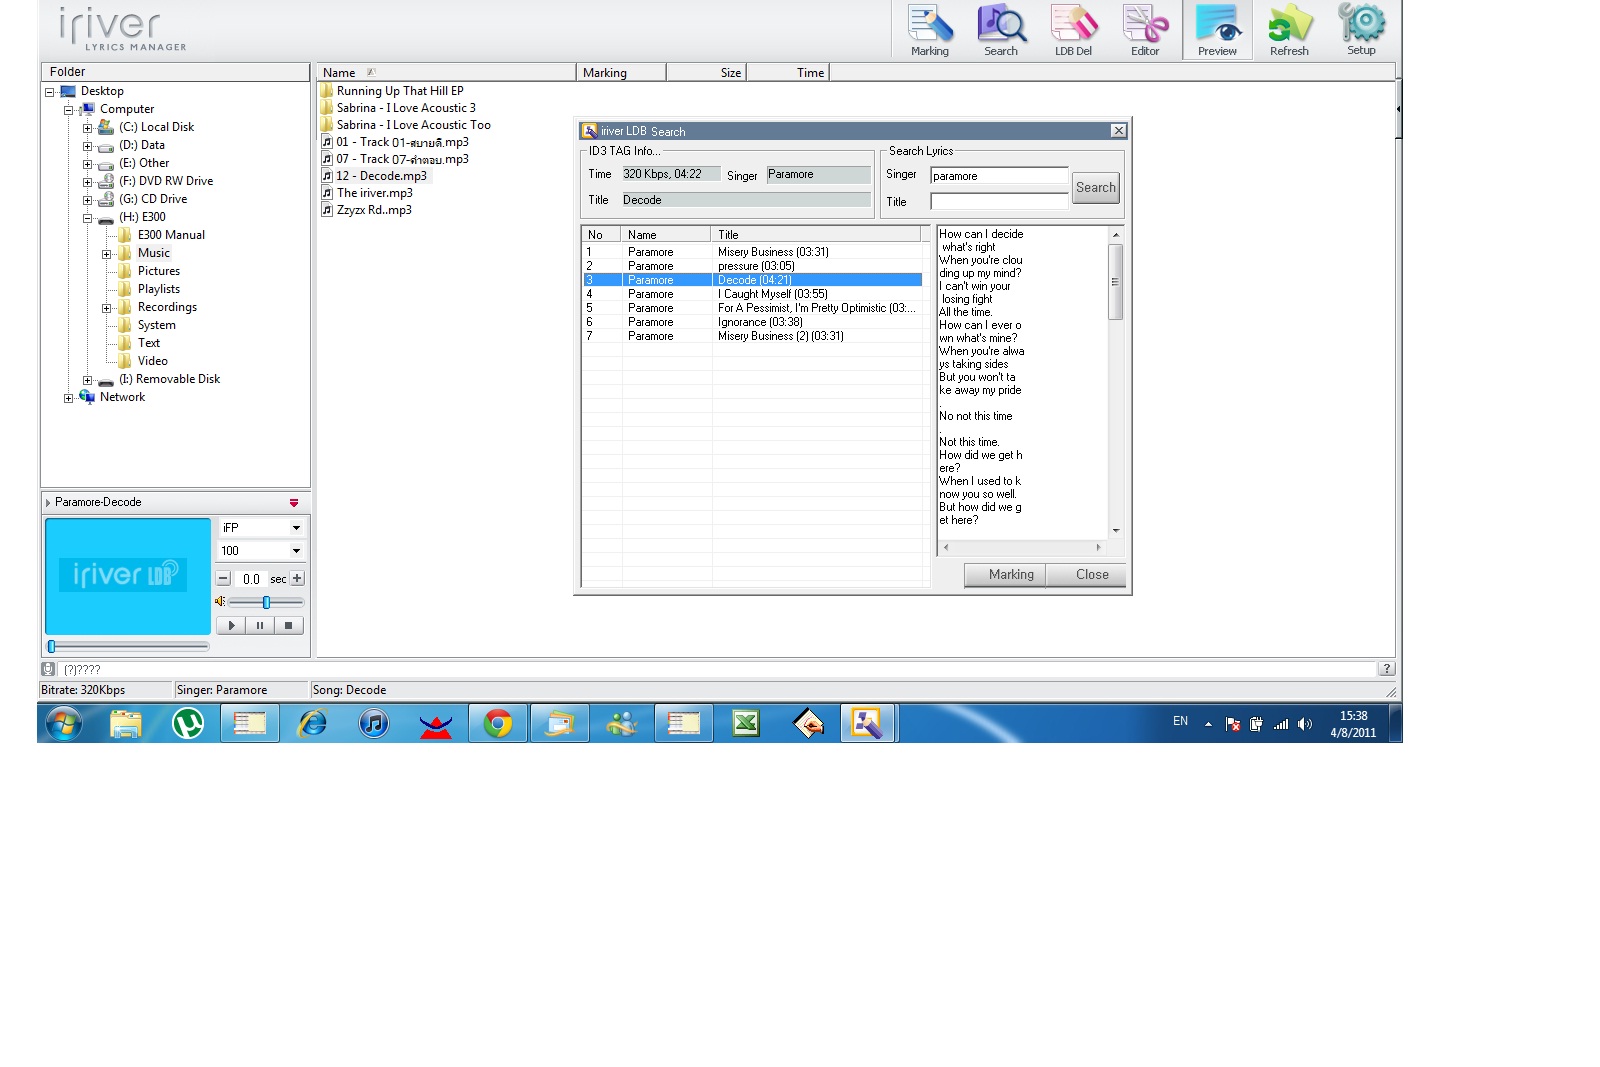Click the speaker volume icon in the player
Viewport: 1600px width, 1067px height.
[220, 601]
